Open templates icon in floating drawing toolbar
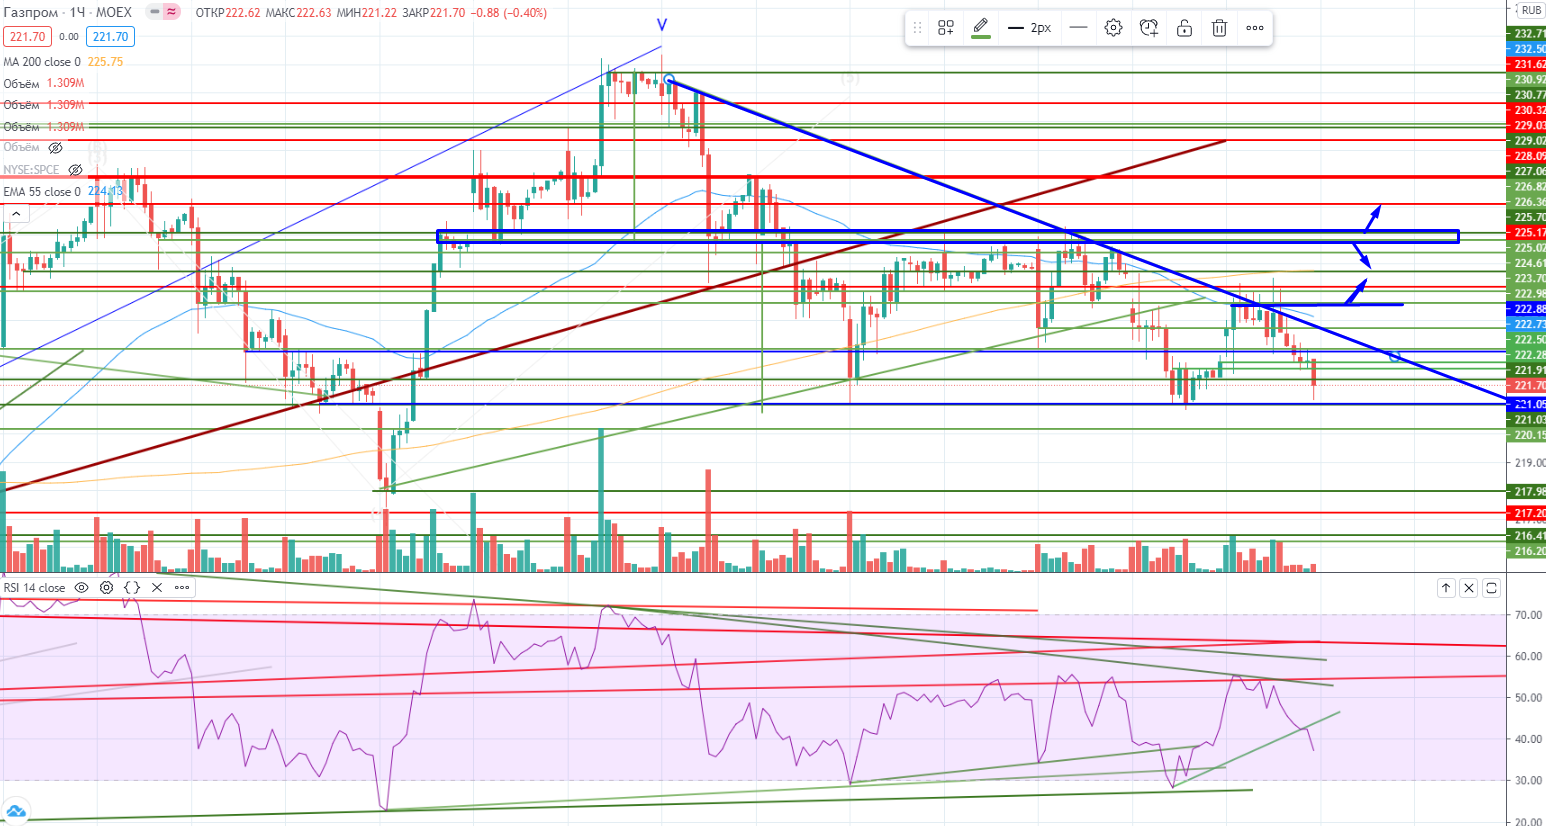The width and height of the screenshot is (1546, 826). click(946, 28)
